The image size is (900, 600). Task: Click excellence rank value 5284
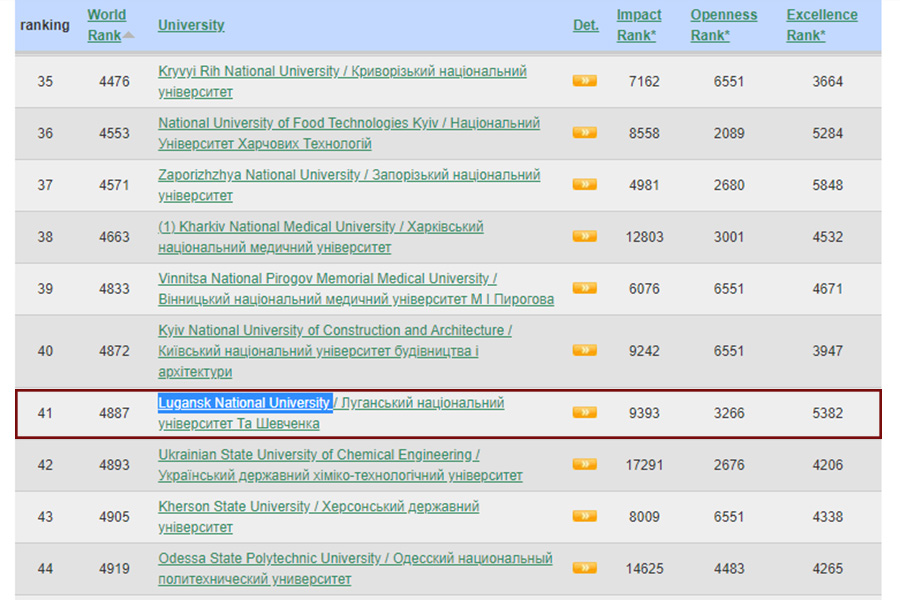[827, 133]
